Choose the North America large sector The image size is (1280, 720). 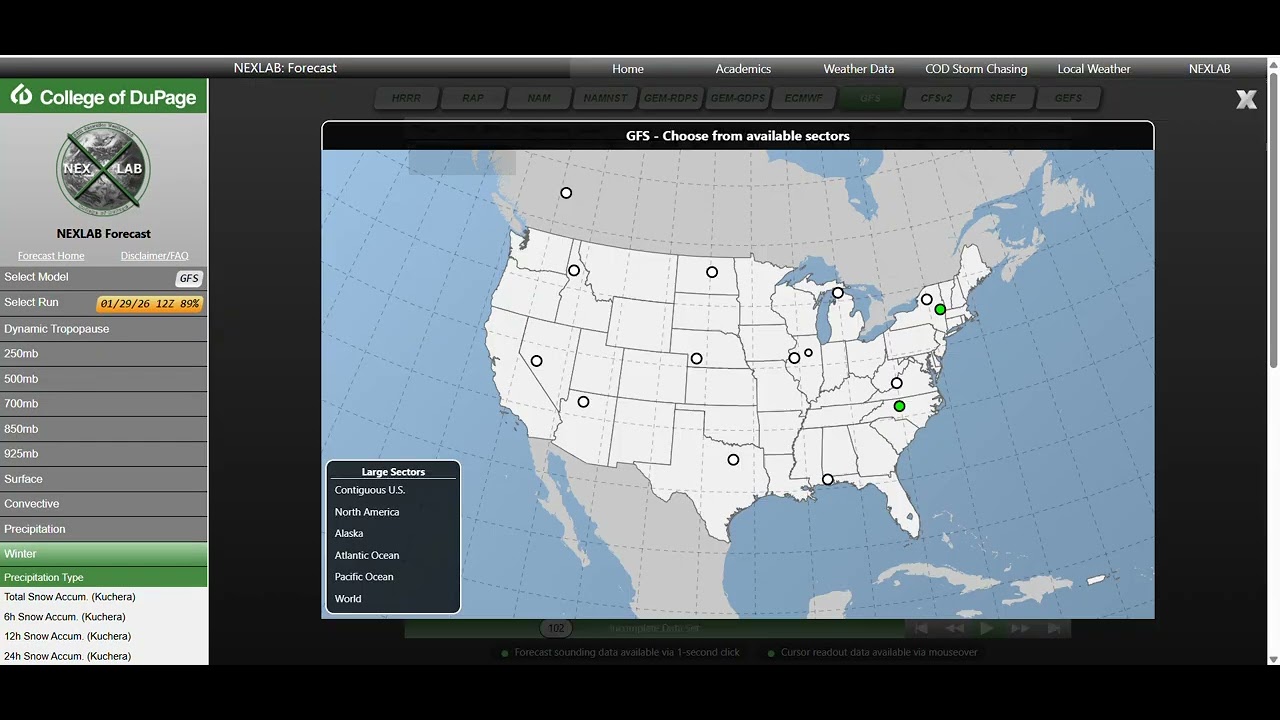tap(367, 512)
